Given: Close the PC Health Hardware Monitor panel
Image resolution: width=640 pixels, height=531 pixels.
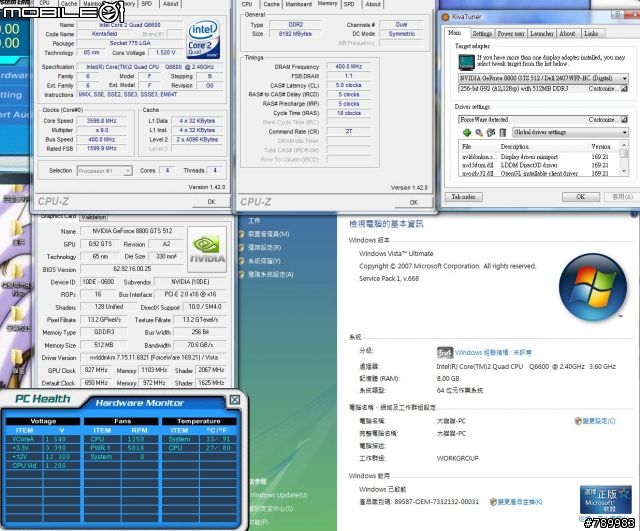Looking at the screenshot, I should click(x=235, y=400).
